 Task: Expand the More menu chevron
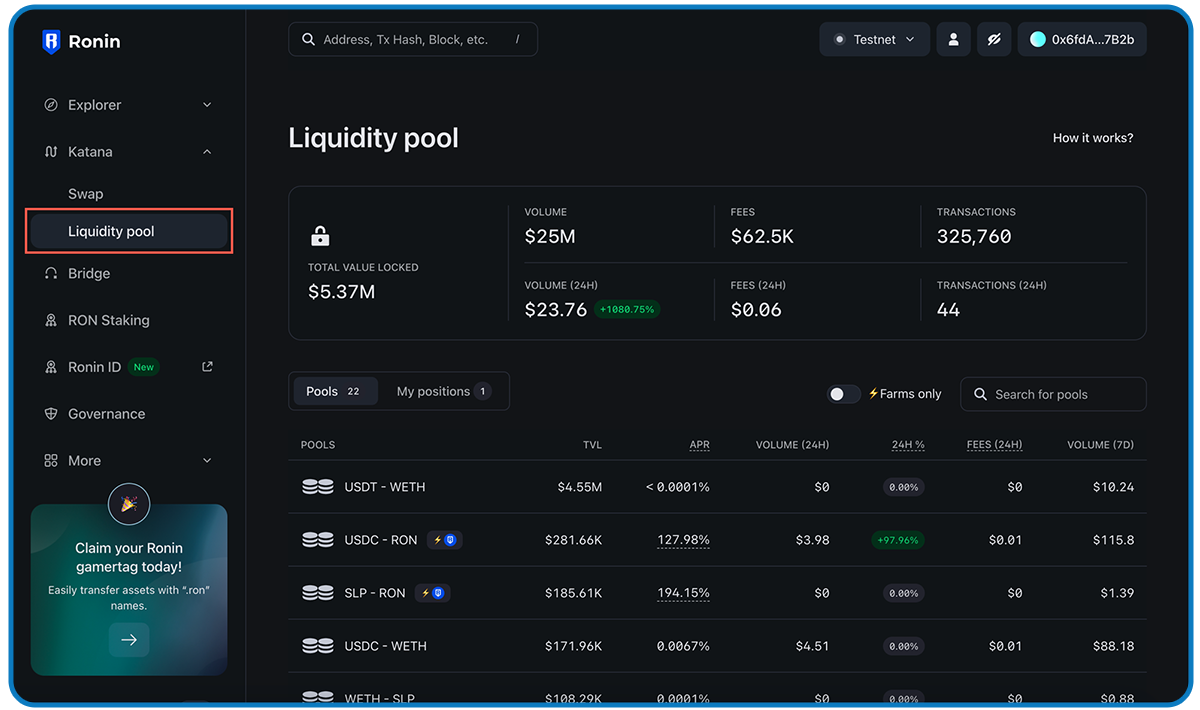tap(207, 461)
